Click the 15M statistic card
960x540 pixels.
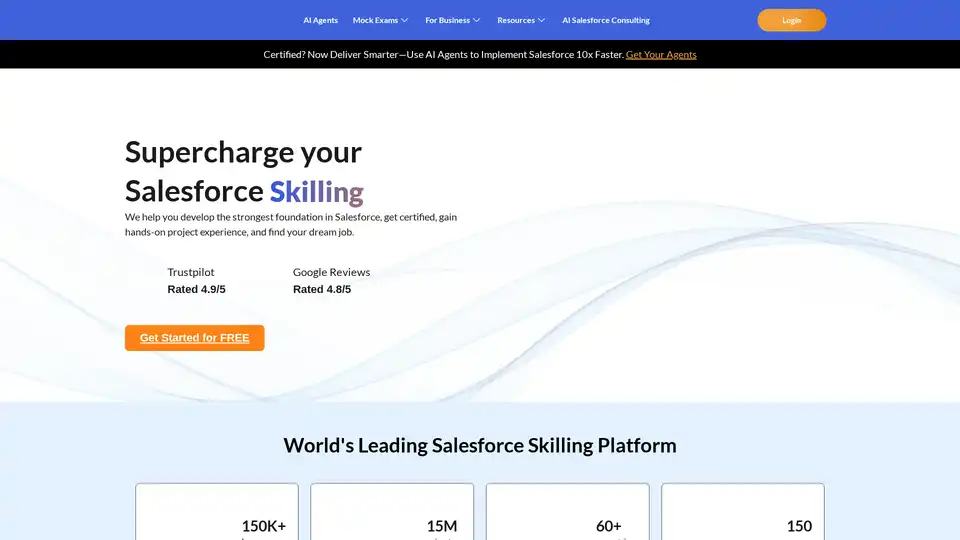click(392, 512)
